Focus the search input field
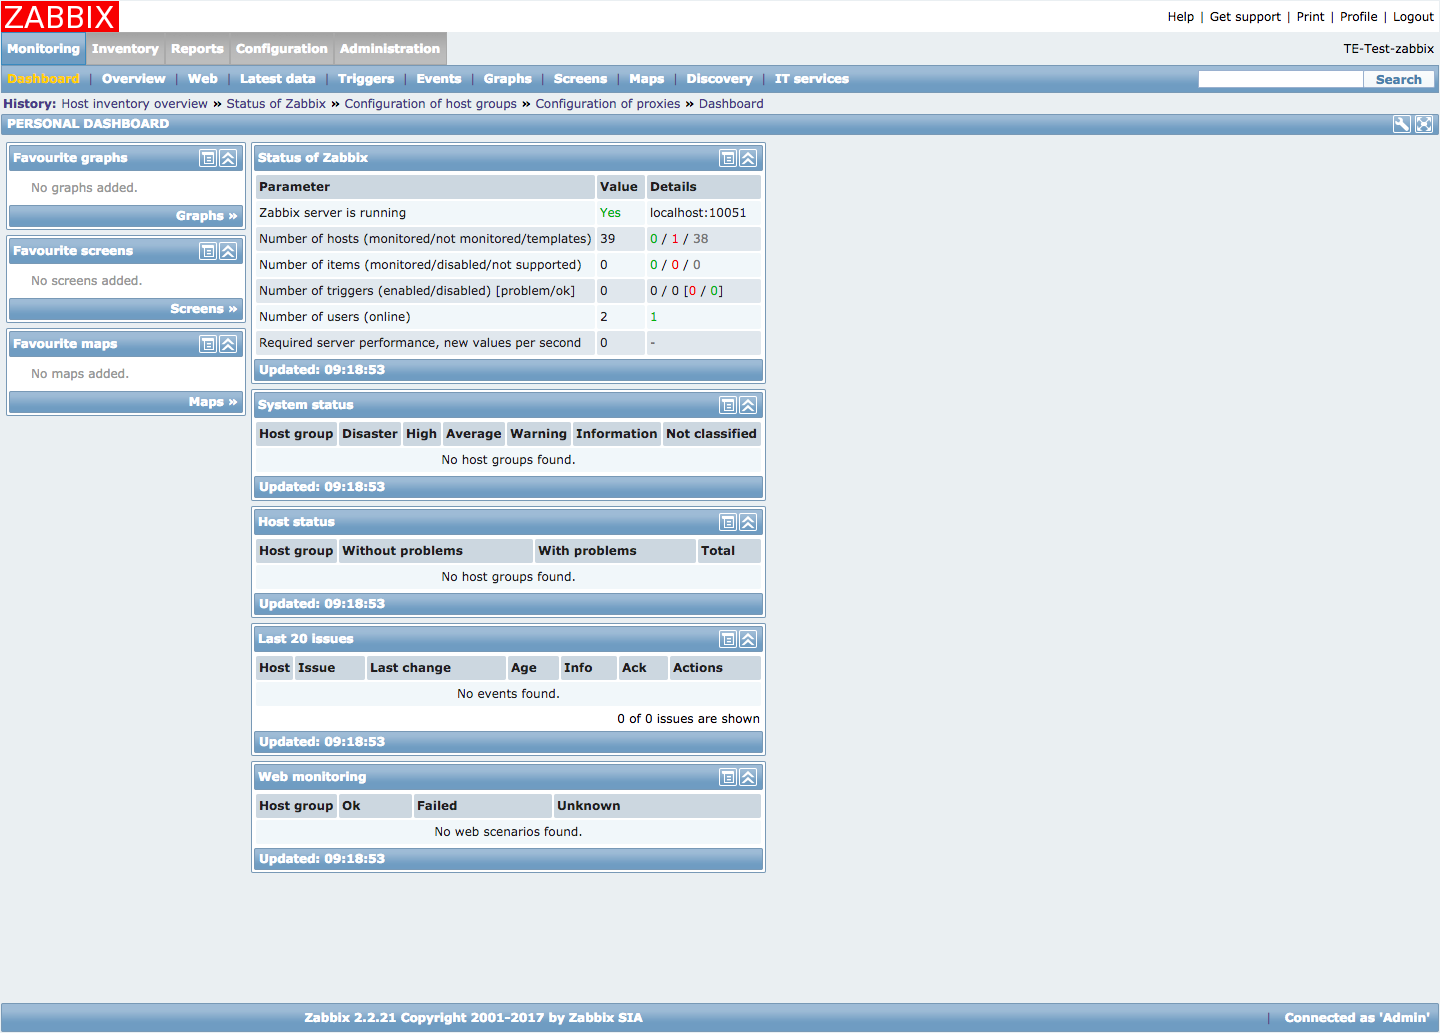 click(x=1281, y=79)
